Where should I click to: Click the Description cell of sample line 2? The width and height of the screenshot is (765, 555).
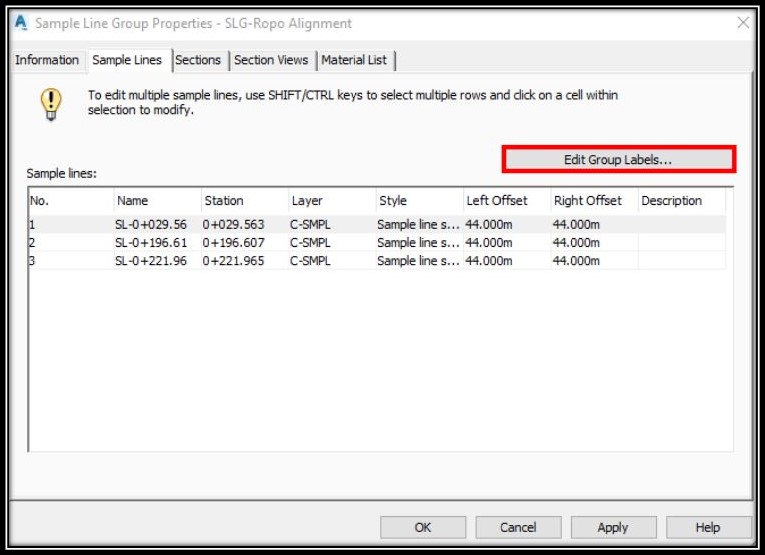click(x=682, y=242)
